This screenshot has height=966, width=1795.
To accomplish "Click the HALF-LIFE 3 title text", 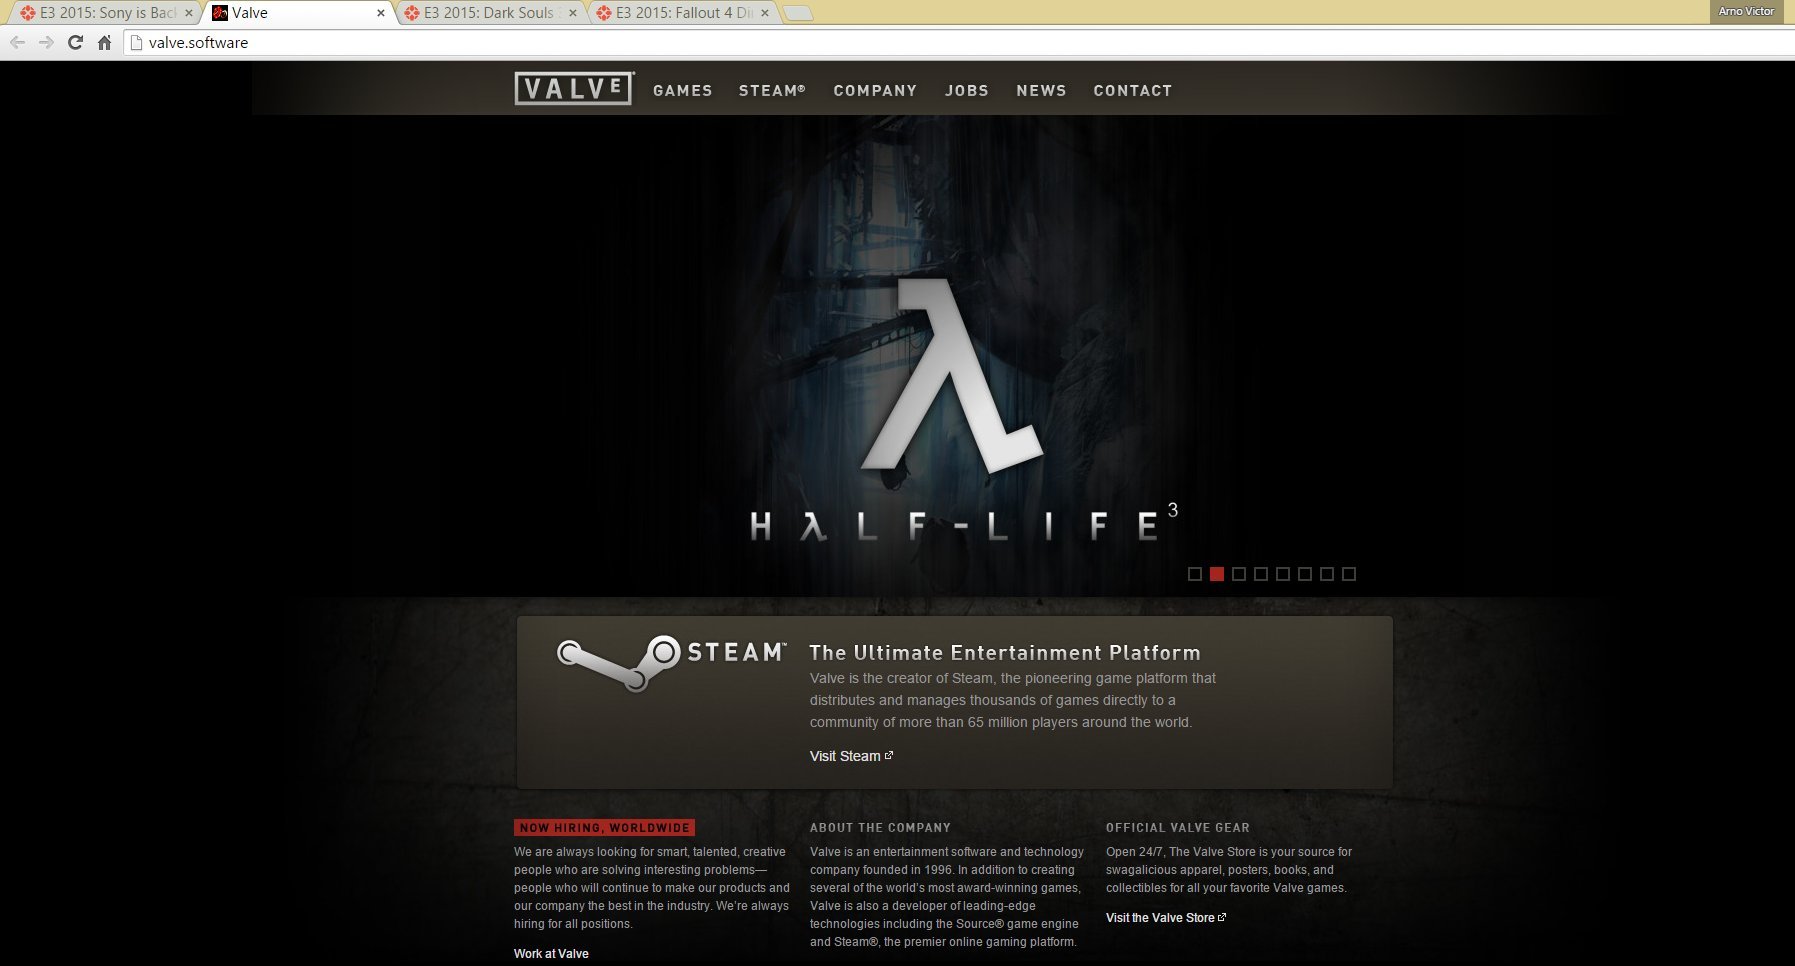I will (x=964, y=522).
